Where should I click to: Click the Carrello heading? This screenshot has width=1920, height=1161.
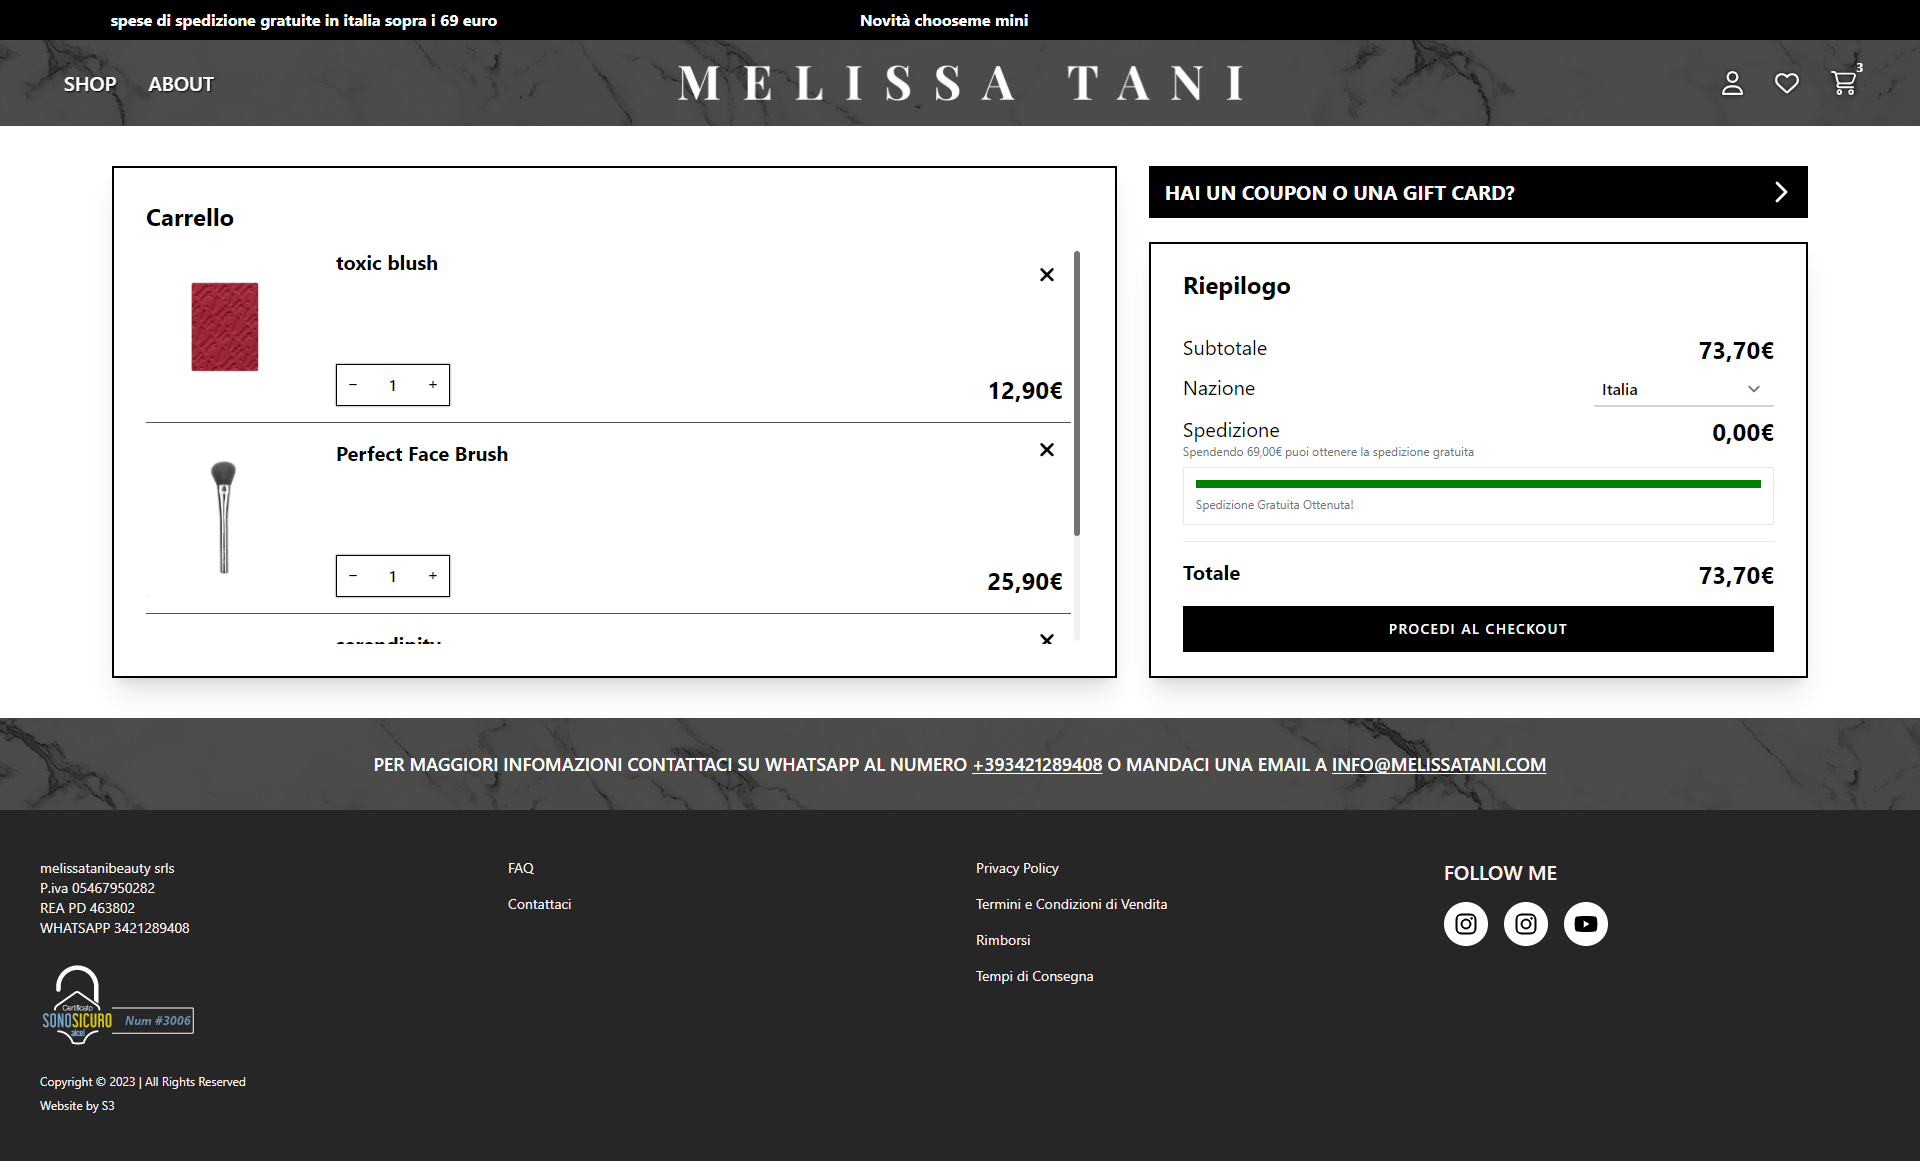pos(190,218)
